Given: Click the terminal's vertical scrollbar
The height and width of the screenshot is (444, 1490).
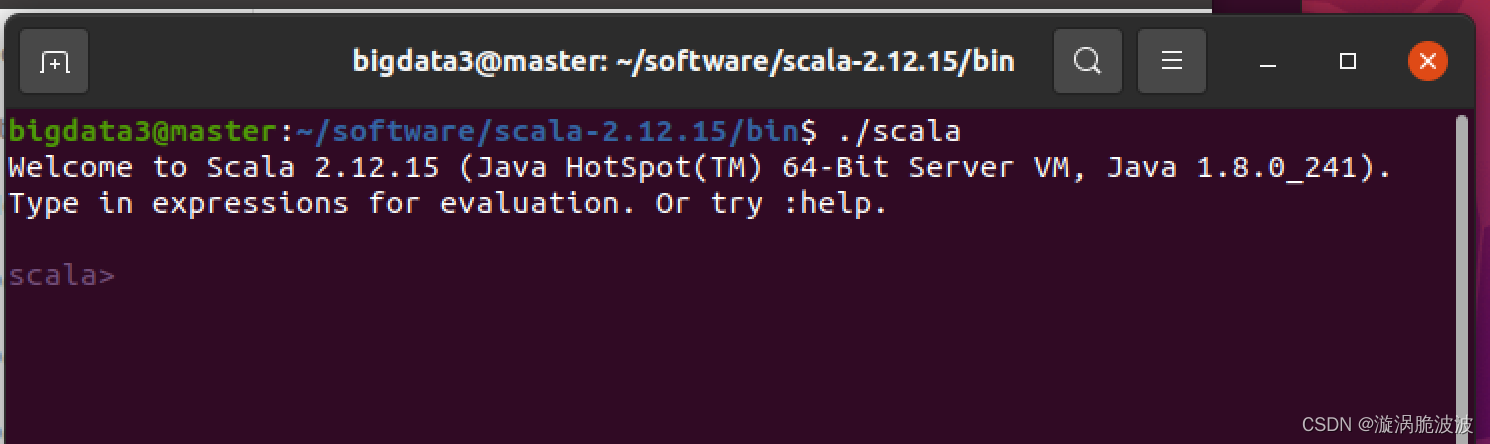Looking at the screenshot, I should coord(1462,270).
